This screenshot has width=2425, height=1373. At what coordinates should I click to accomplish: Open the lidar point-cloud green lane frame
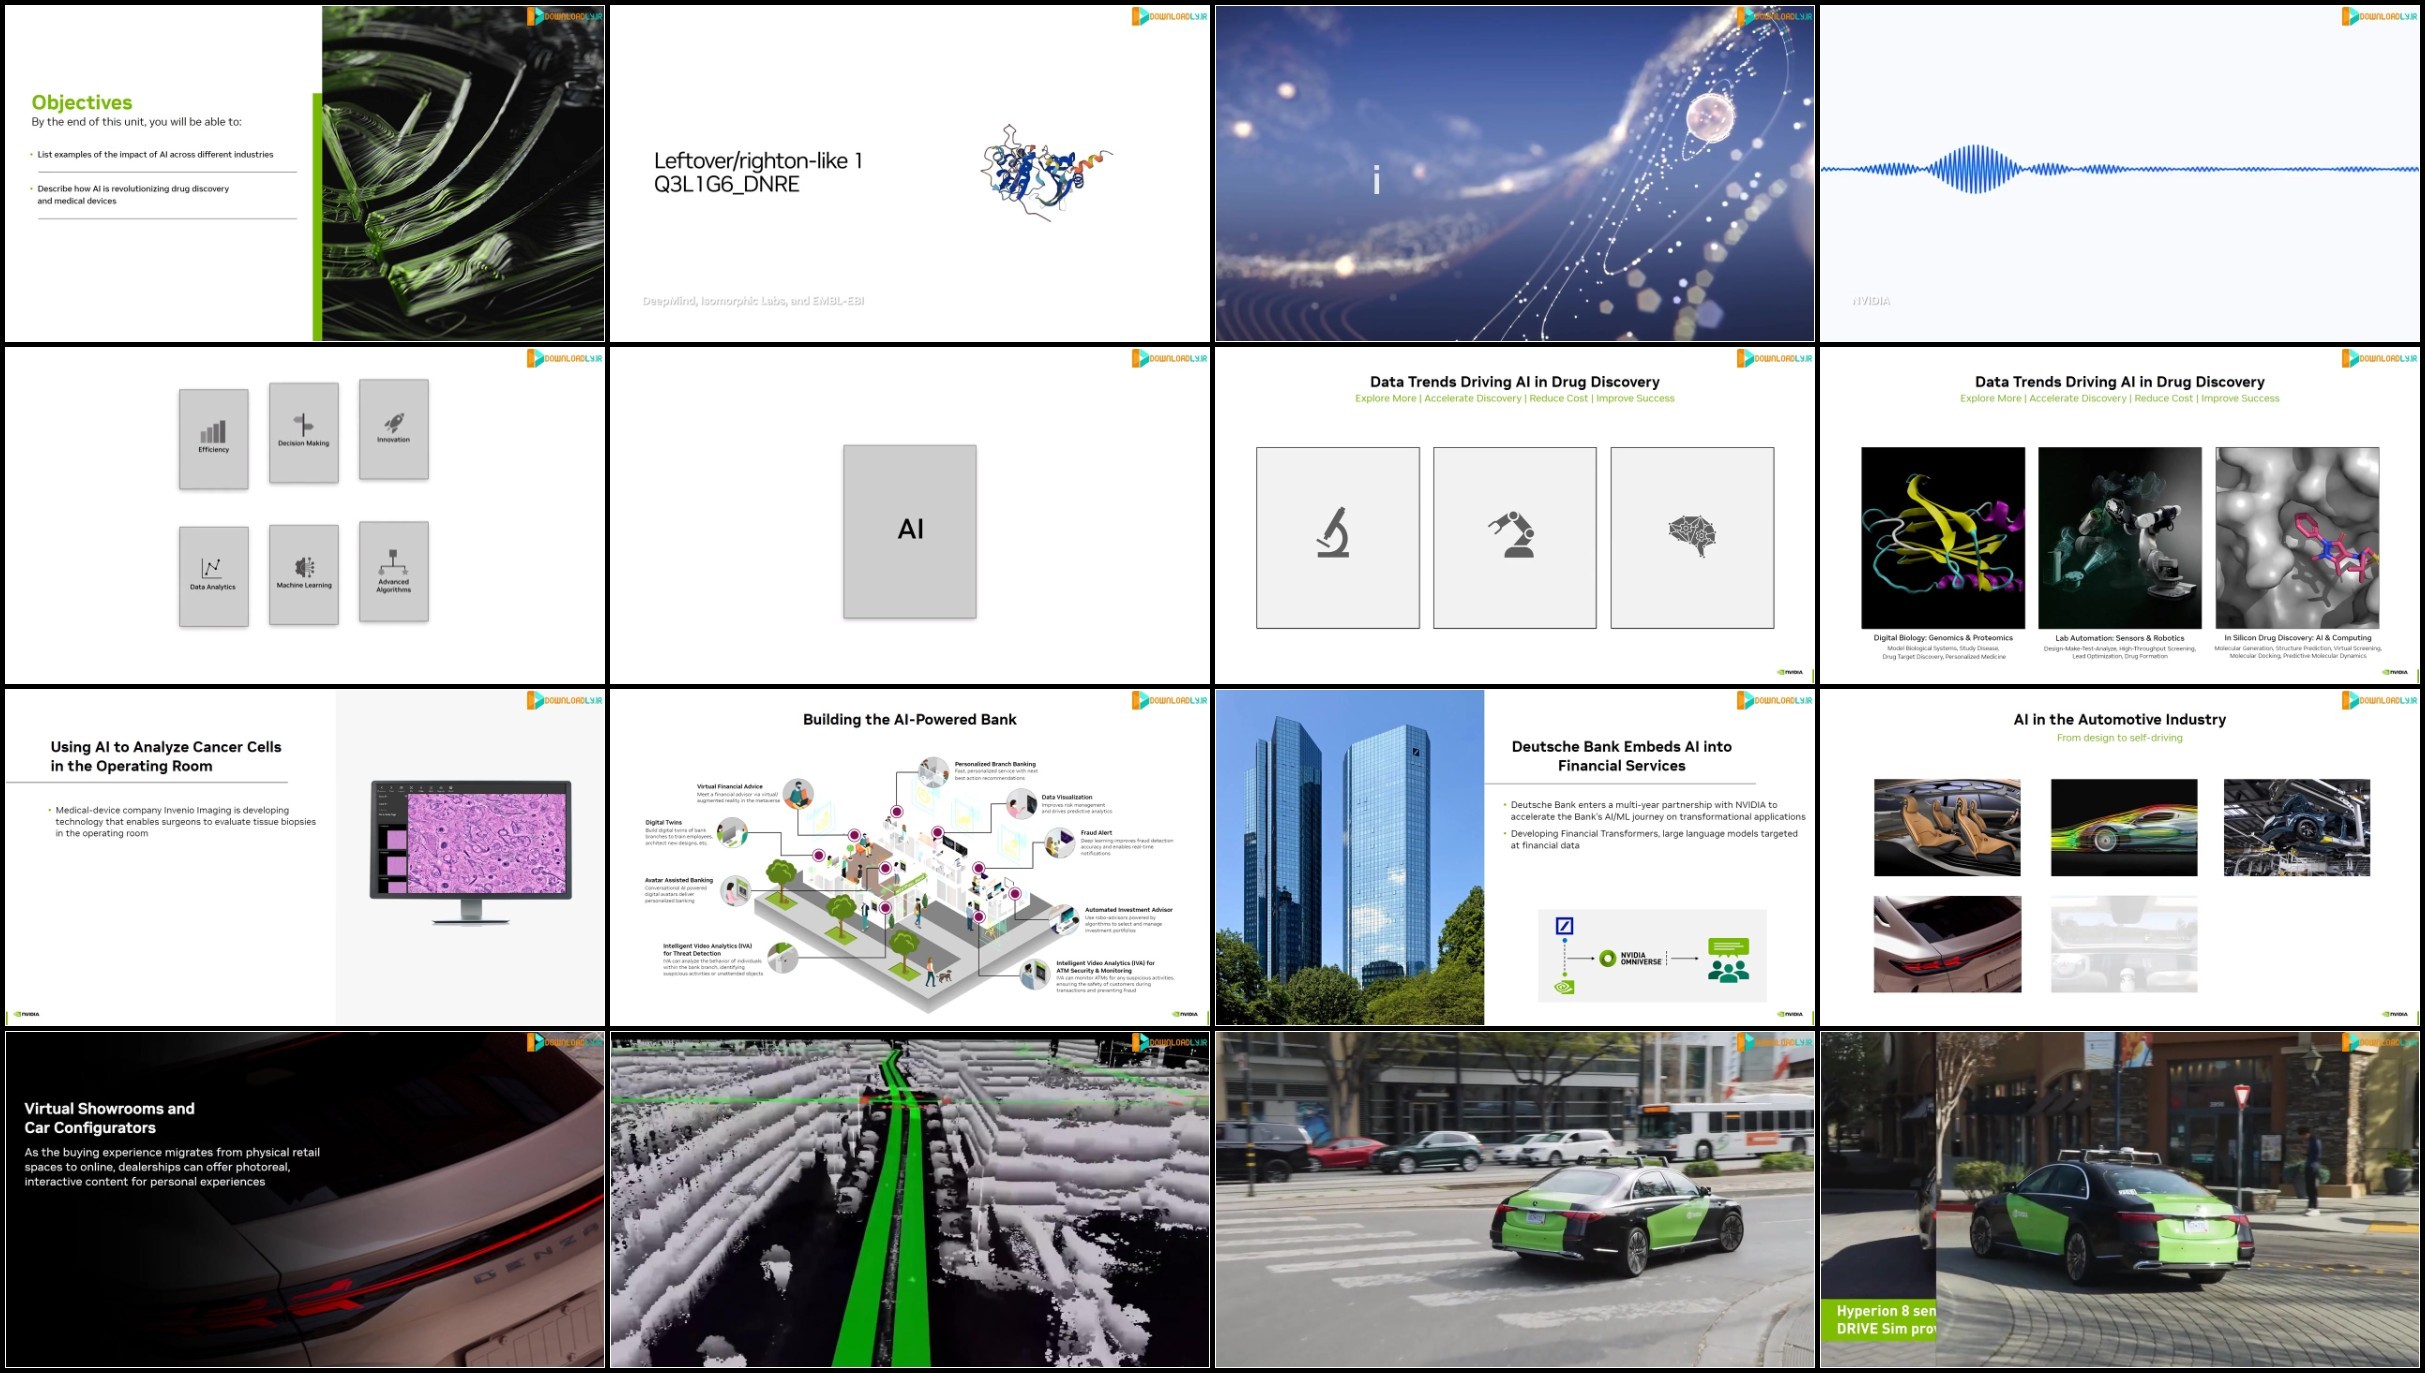pyautogui.click(x=910, y=1199)
